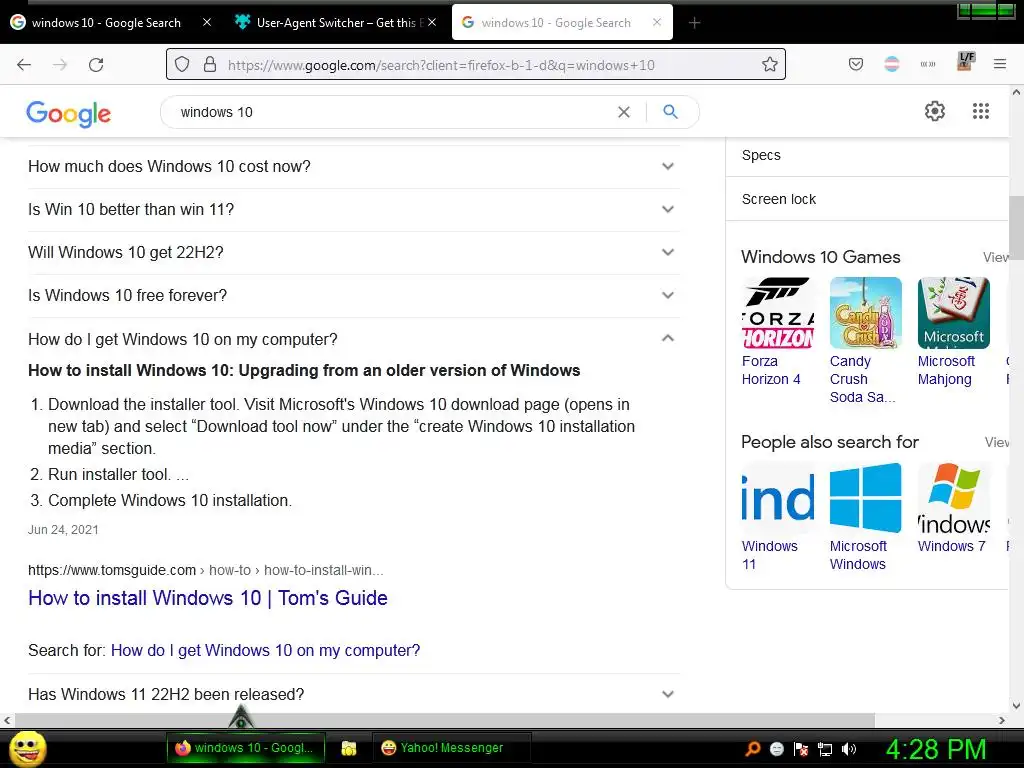Open a new browser tab
The image size is (1024, 768).
click(x=694, y=23)
